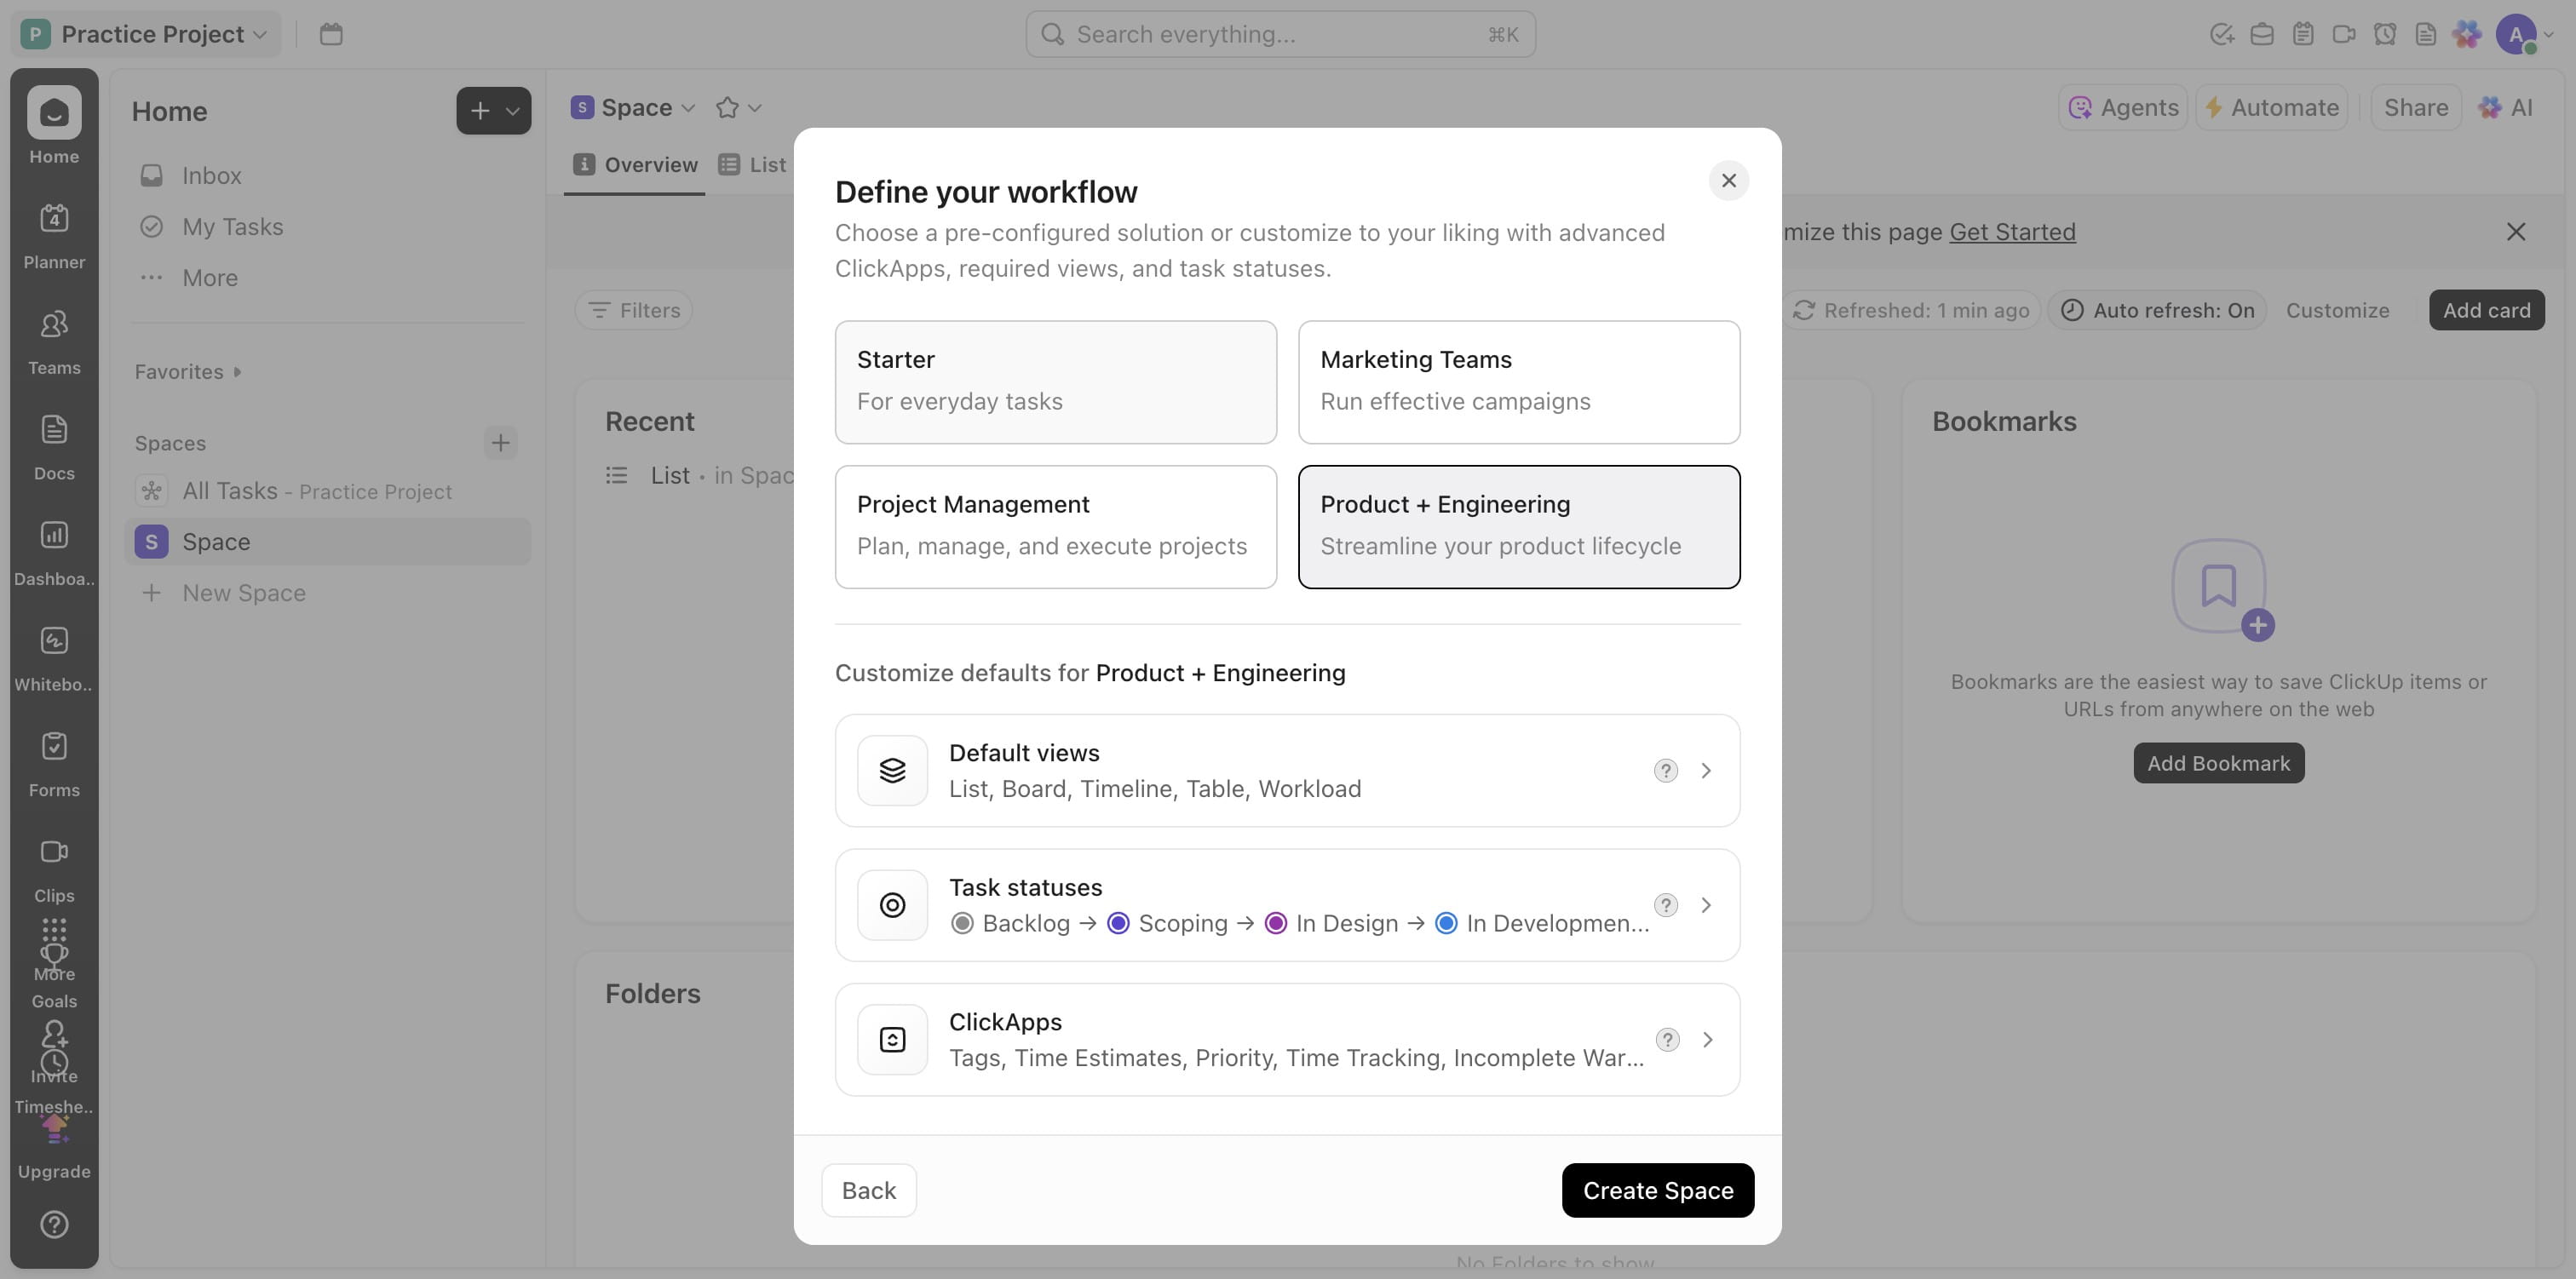2576x1279 pixels.
Task: Open Dashboards sidebar icon
Action: pos(54,552)
